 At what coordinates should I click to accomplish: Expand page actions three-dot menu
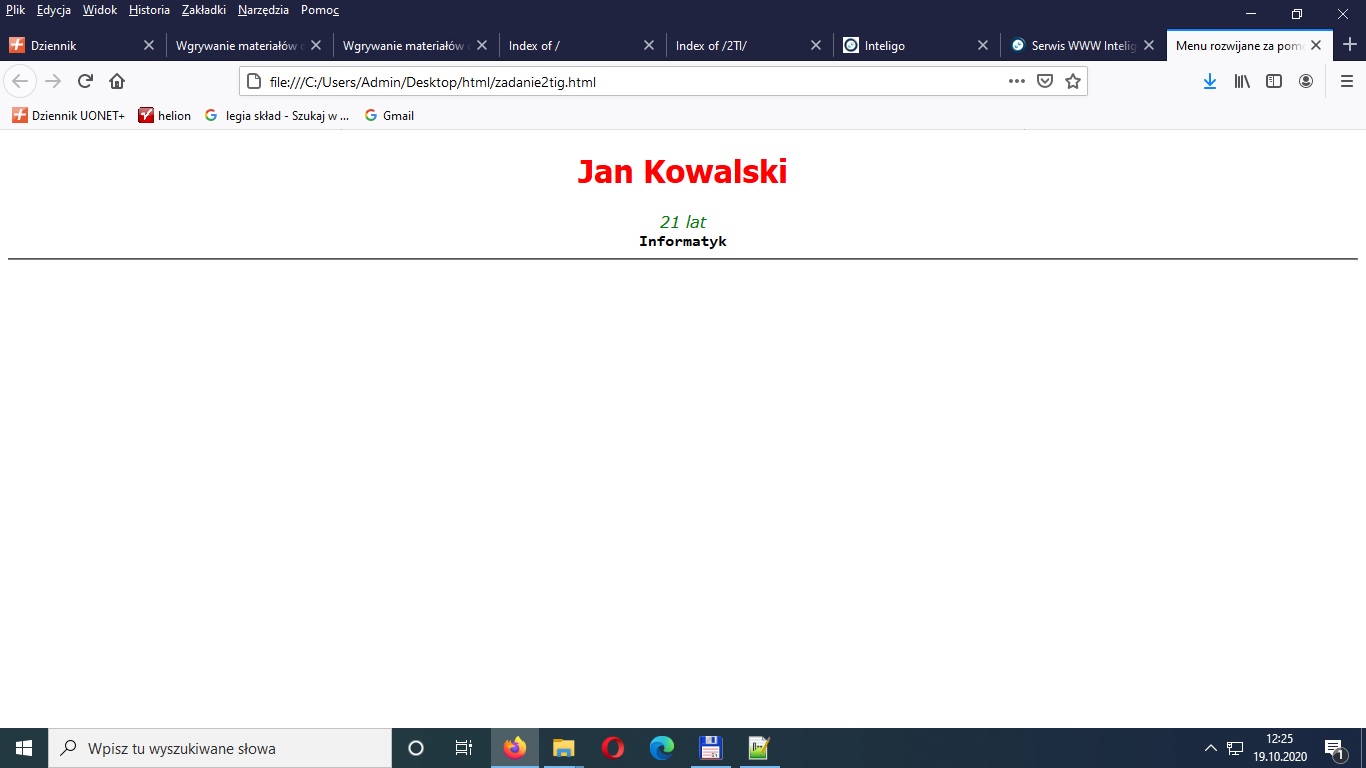click(1017, 81)
